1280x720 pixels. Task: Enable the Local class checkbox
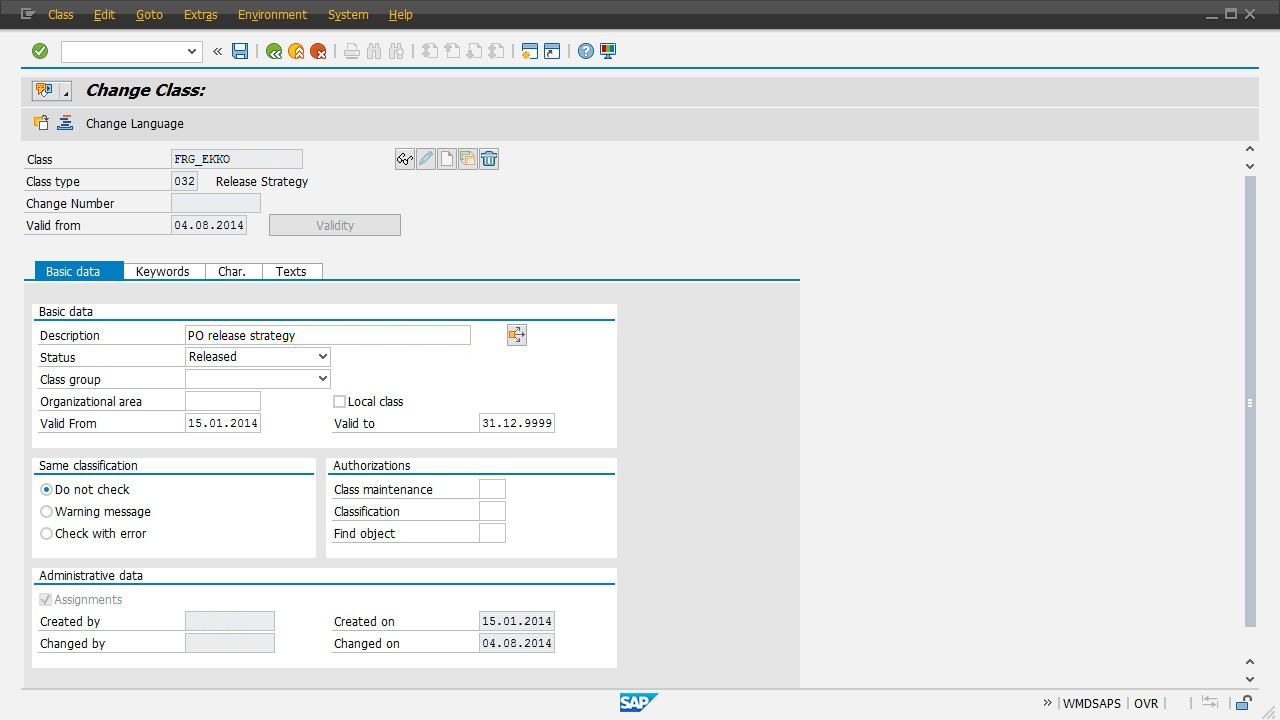(x=340, y=402)
